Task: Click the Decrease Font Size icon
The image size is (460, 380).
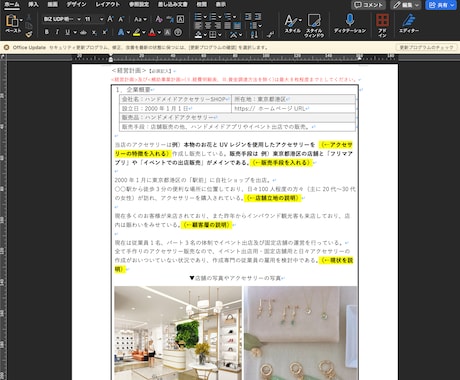Action: [x=121, y=19]
